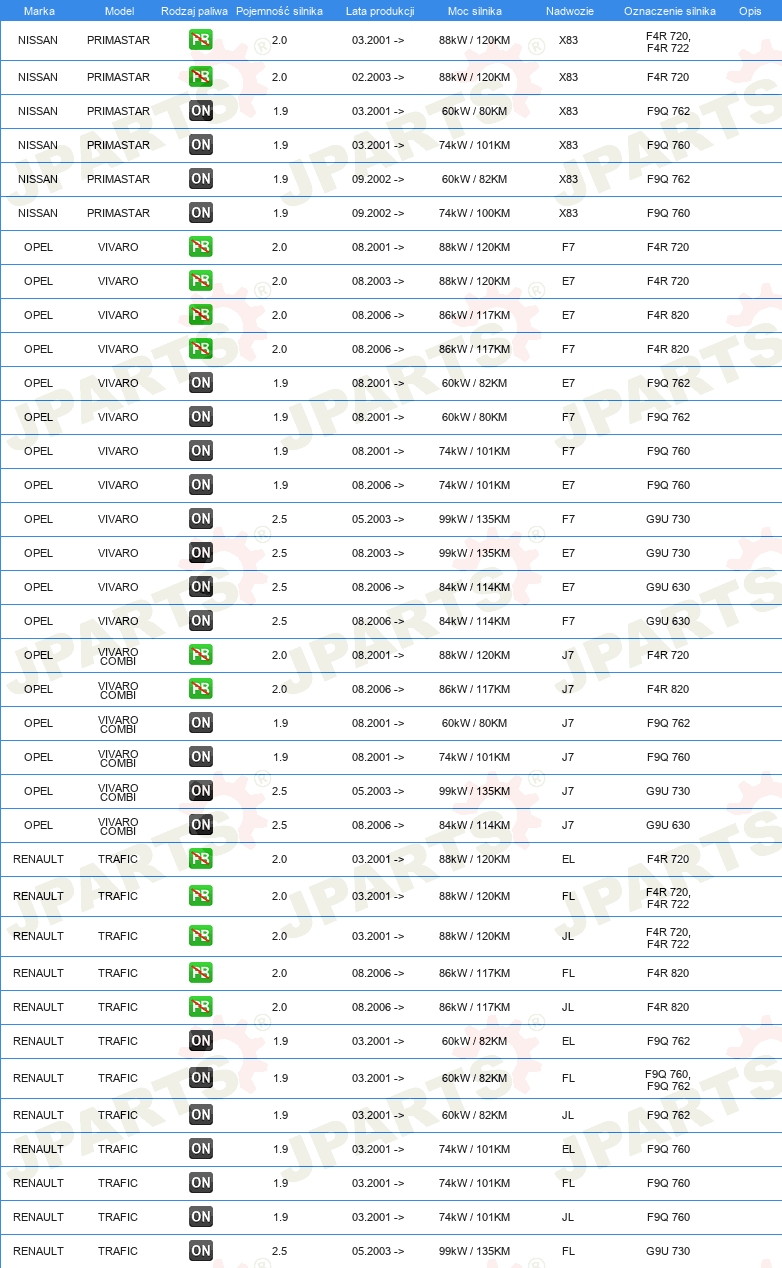Select ON icon for Opel Vivaro 08.2003 G9U 730 E7
Viewport: 782px width, 1268px height.
[201, 553]
